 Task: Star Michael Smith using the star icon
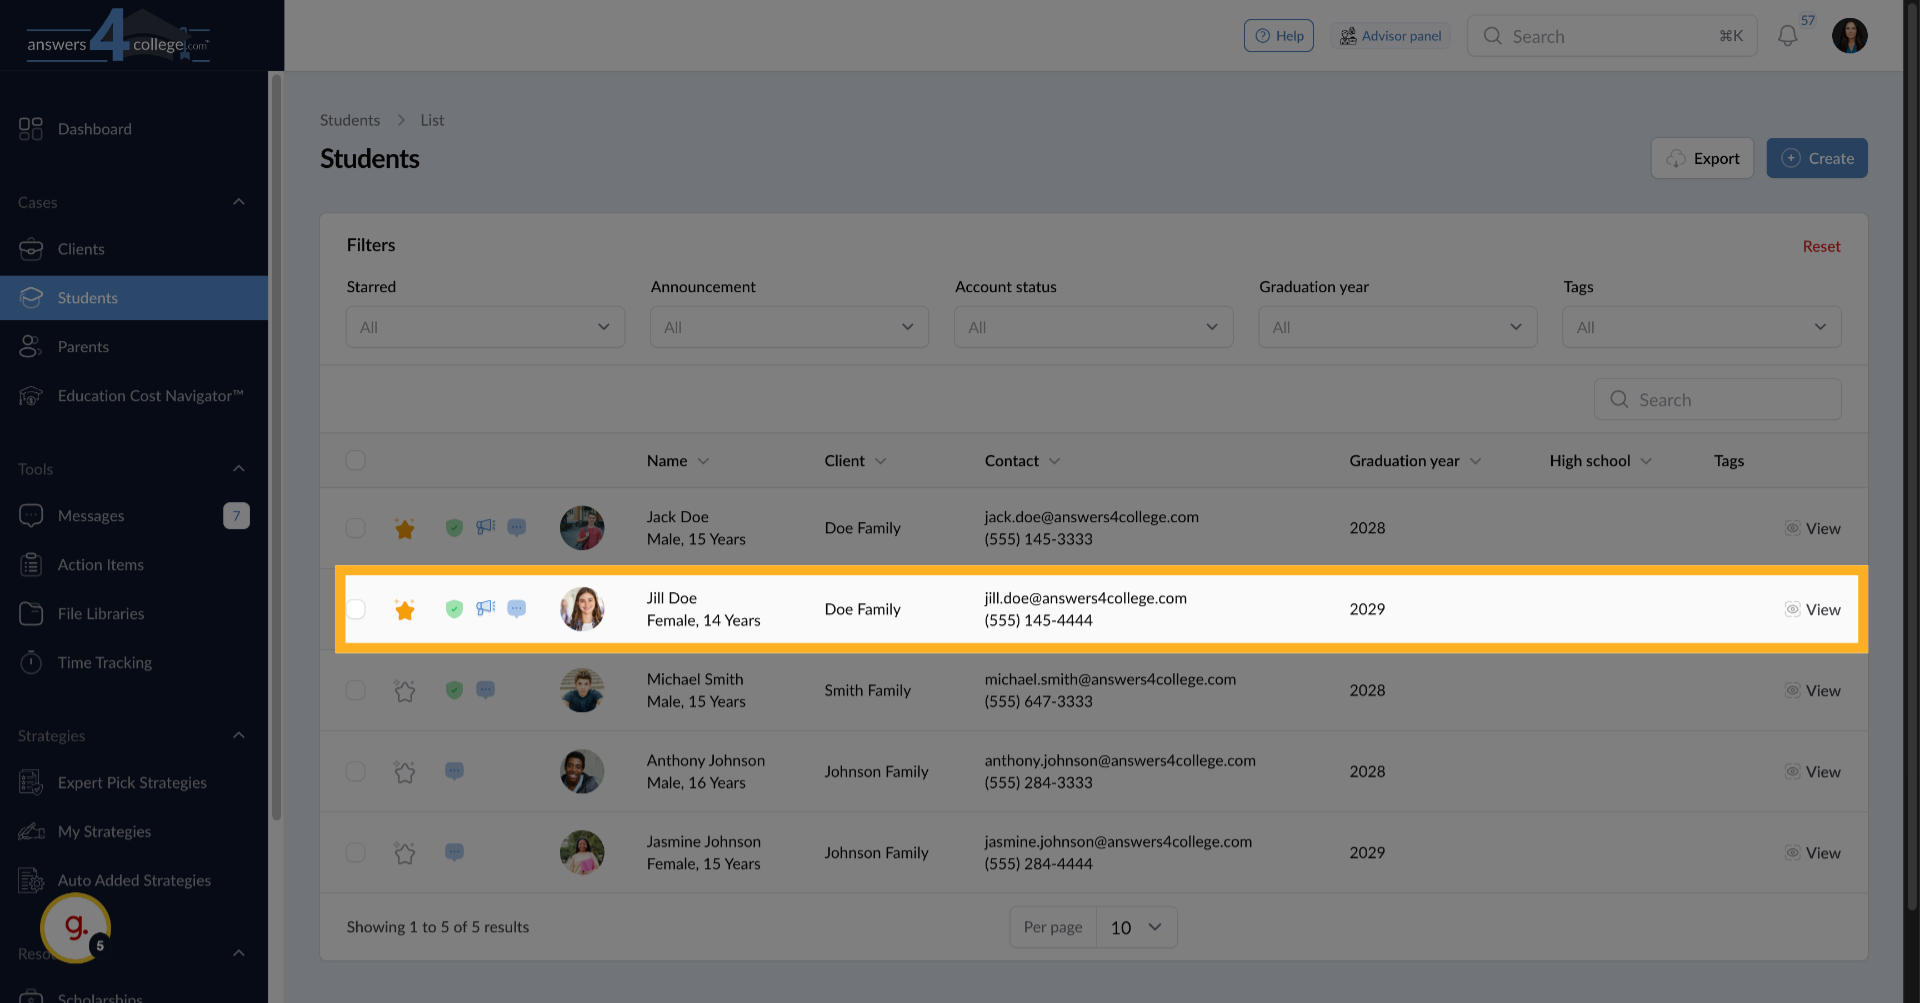tap(404, 691)
